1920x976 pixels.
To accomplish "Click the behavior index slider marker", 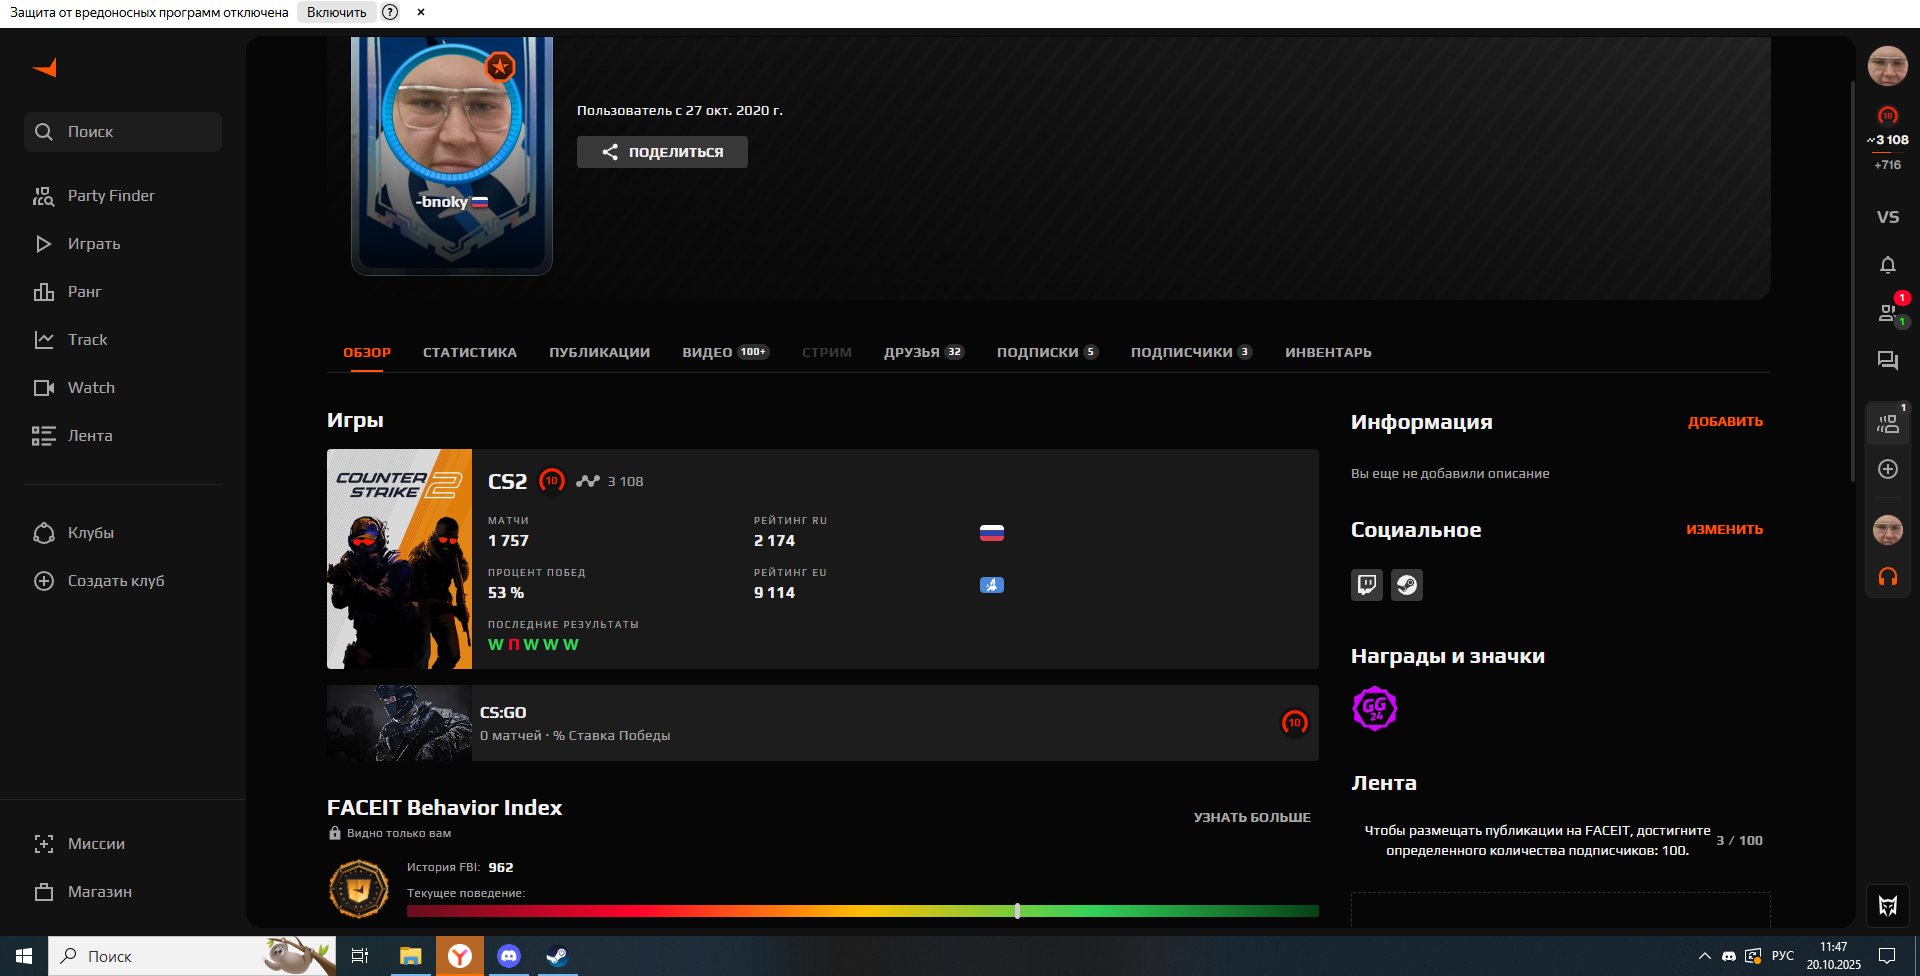I will coord(1017,911).
